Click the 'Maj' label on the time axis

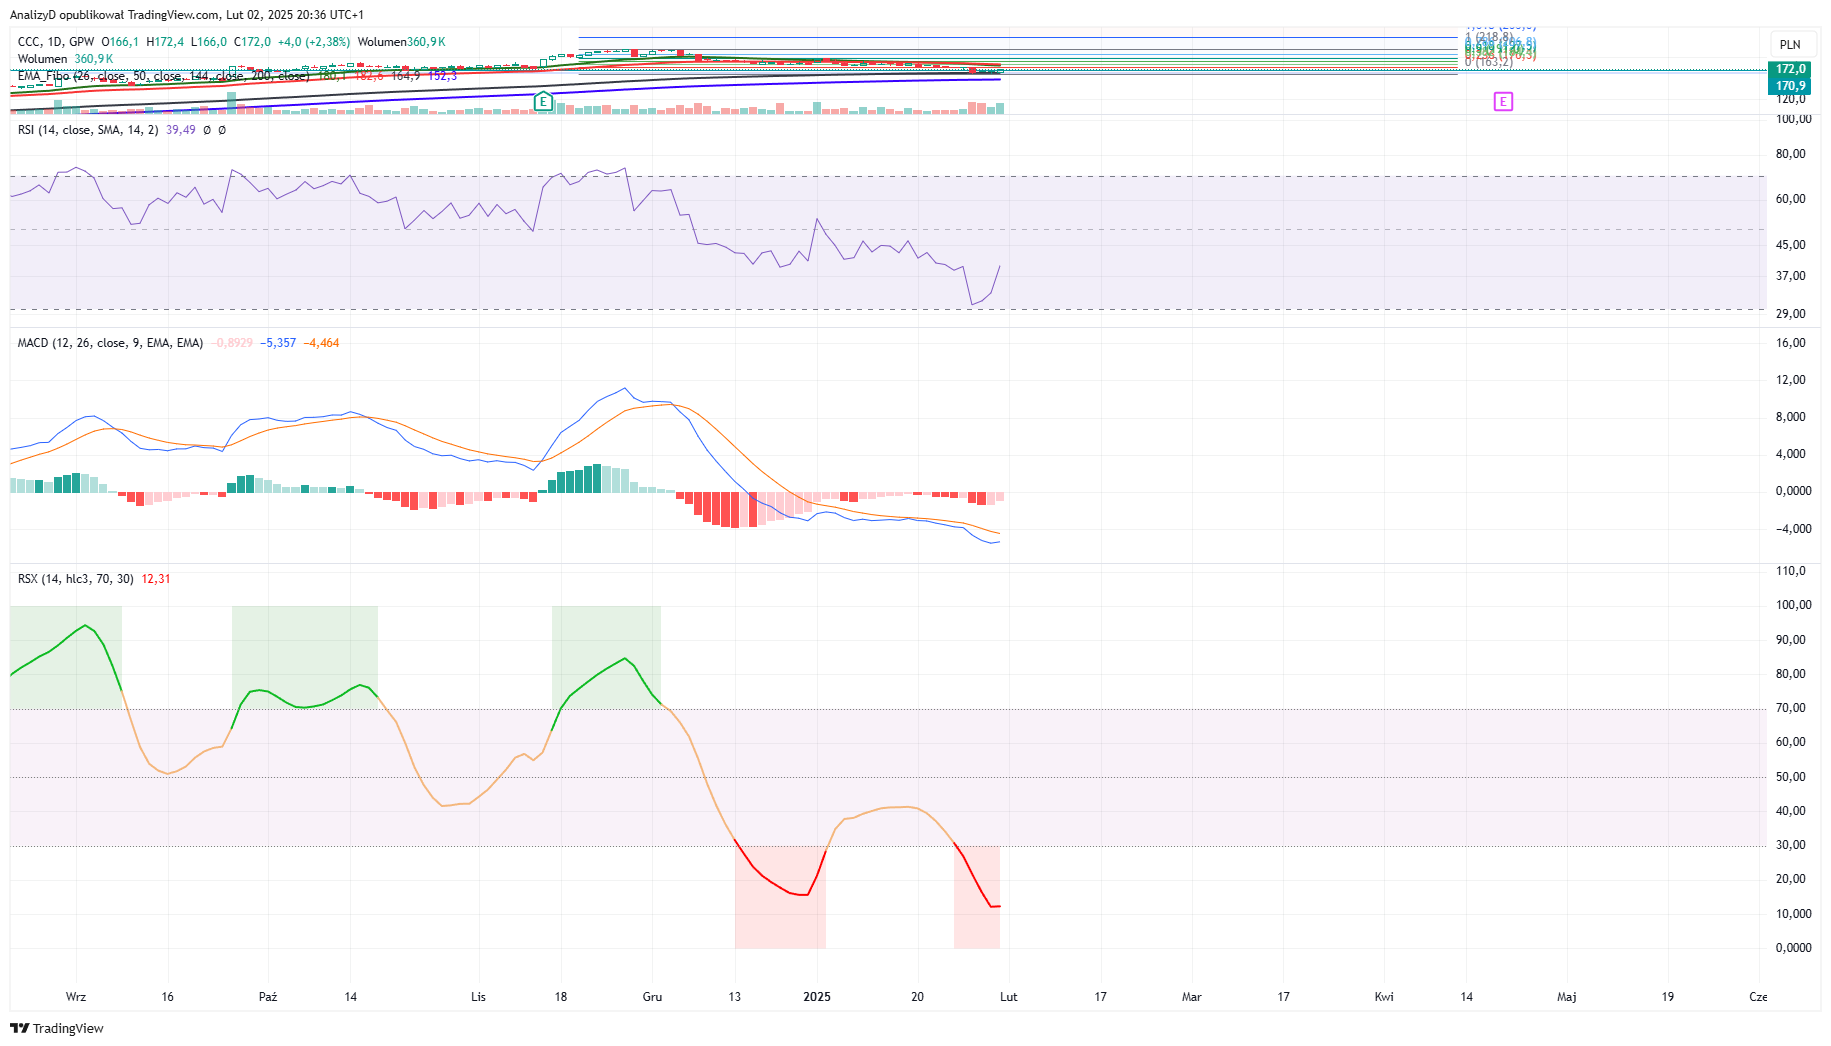[x=1566, y=997]
